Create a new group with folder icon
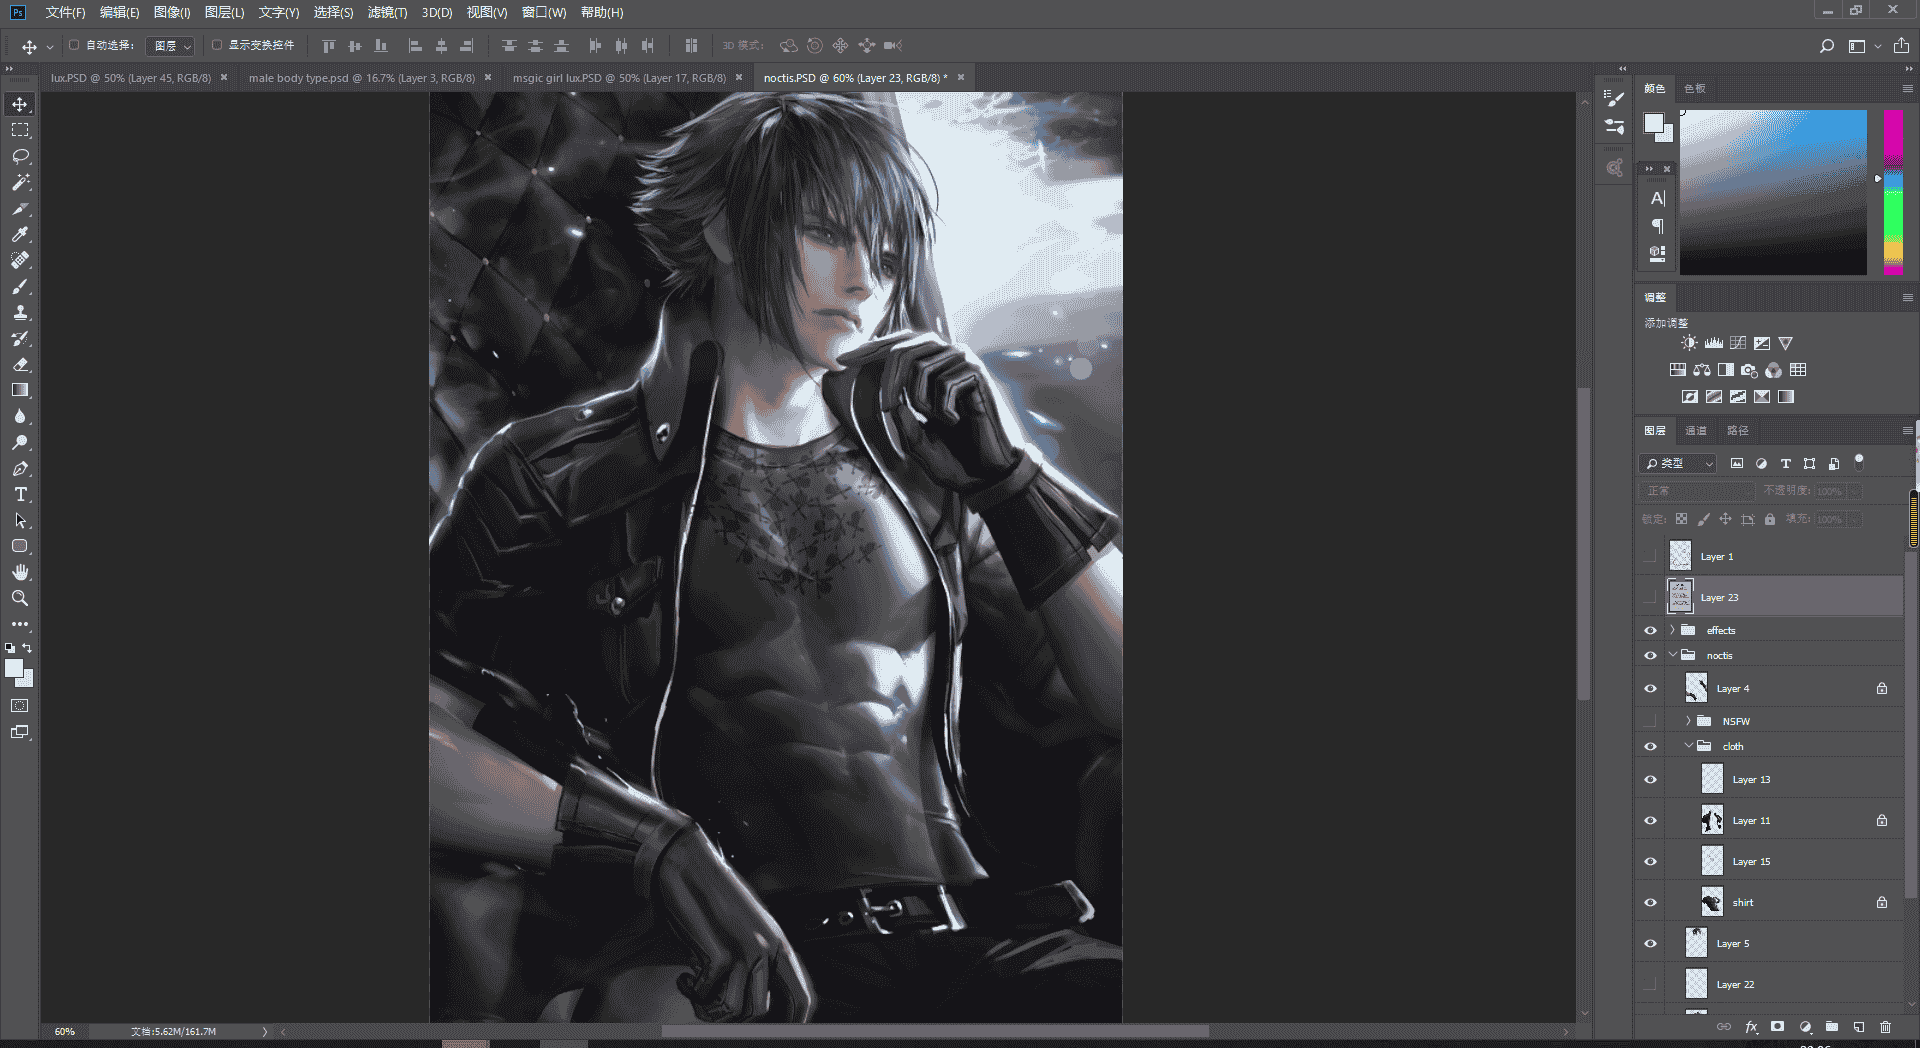 point(1831,1027)
